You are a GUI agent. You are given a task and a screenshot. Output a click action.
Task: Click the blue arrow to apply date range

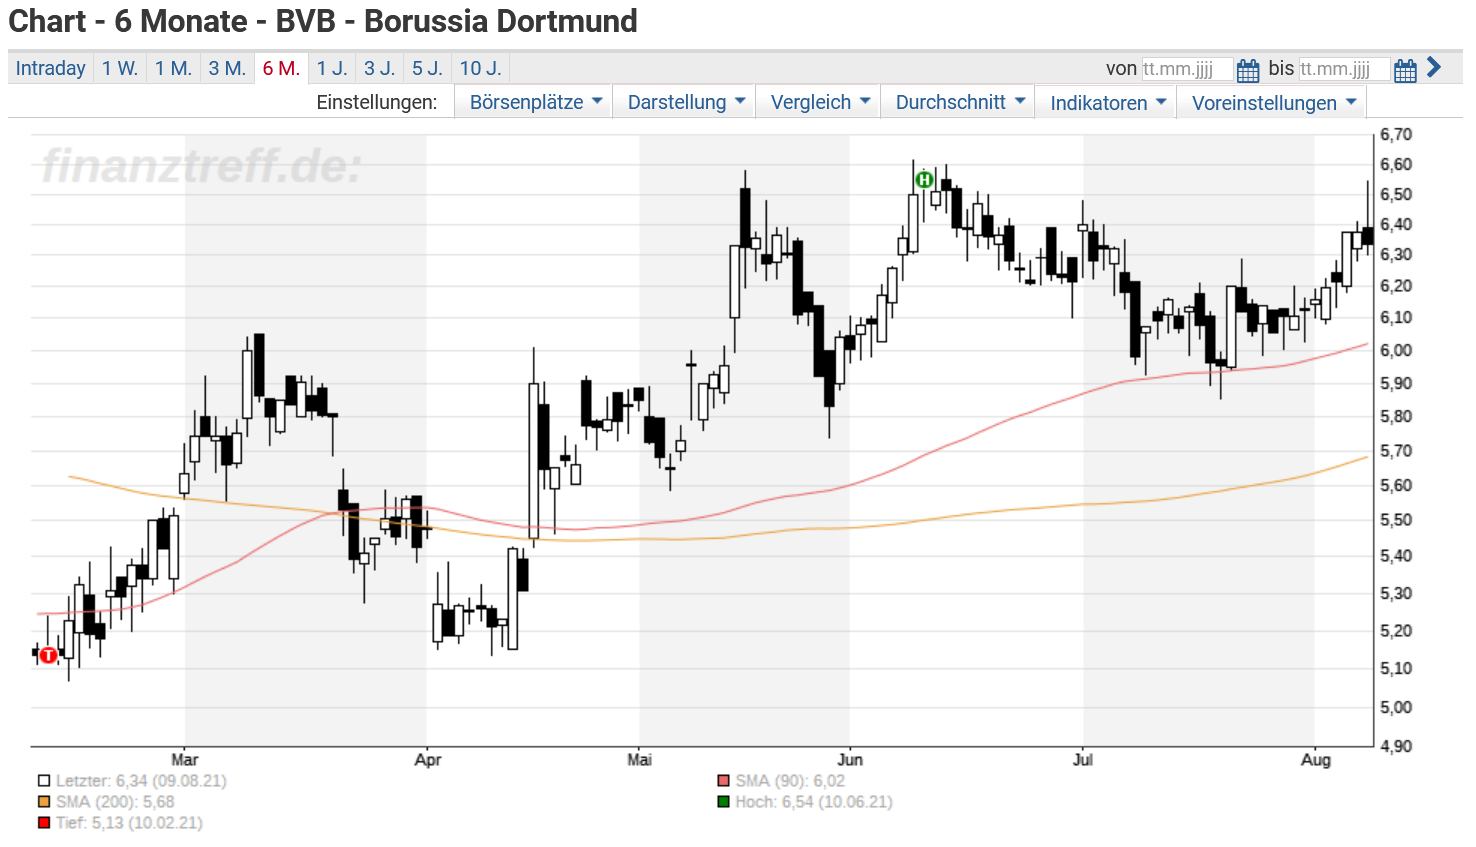[x=1434, y=67]
